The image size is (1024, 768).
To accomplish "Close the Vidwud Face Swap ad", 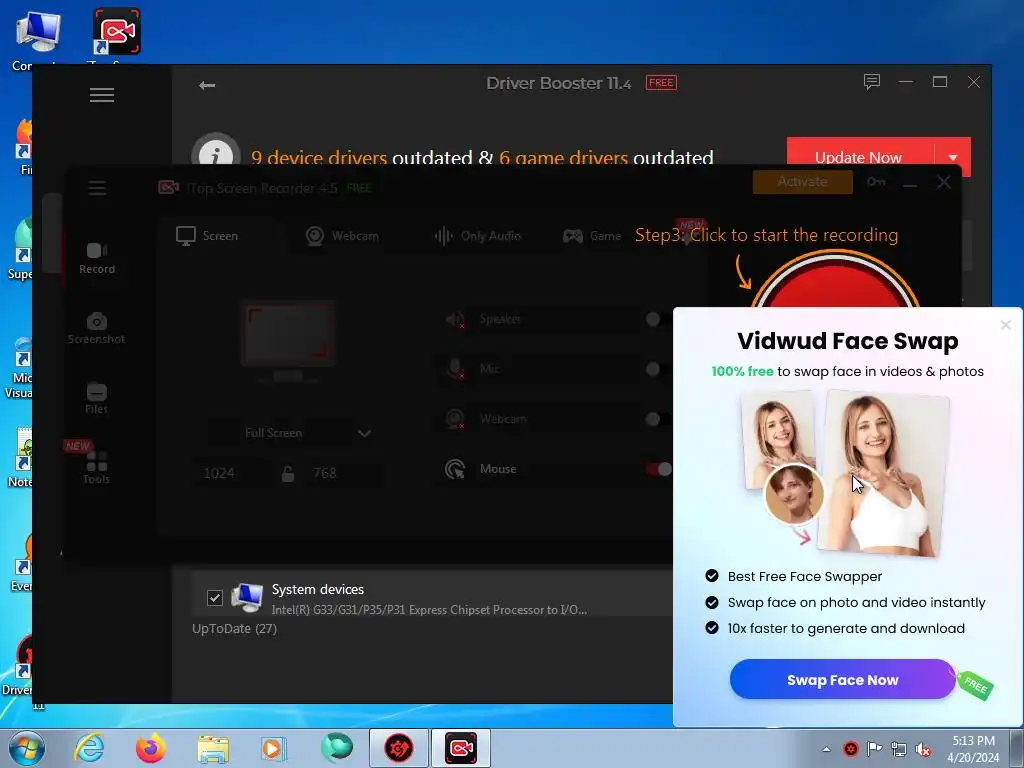I will [1006, 325].
